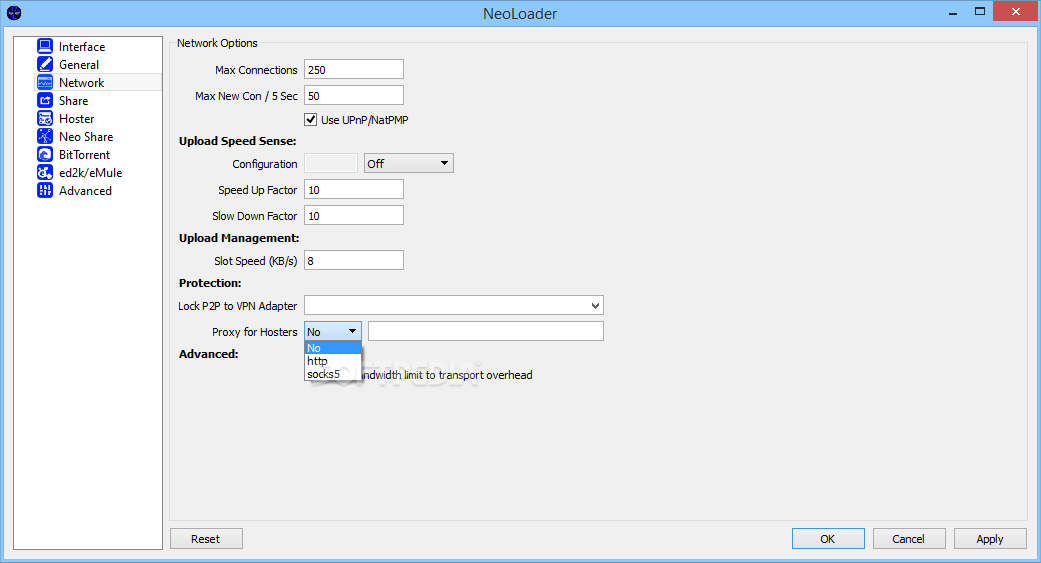The width and height of the screenshot is (1041, 563).
Task: Click the NeoLoader app icon in title bar
Action: (14, 13)
